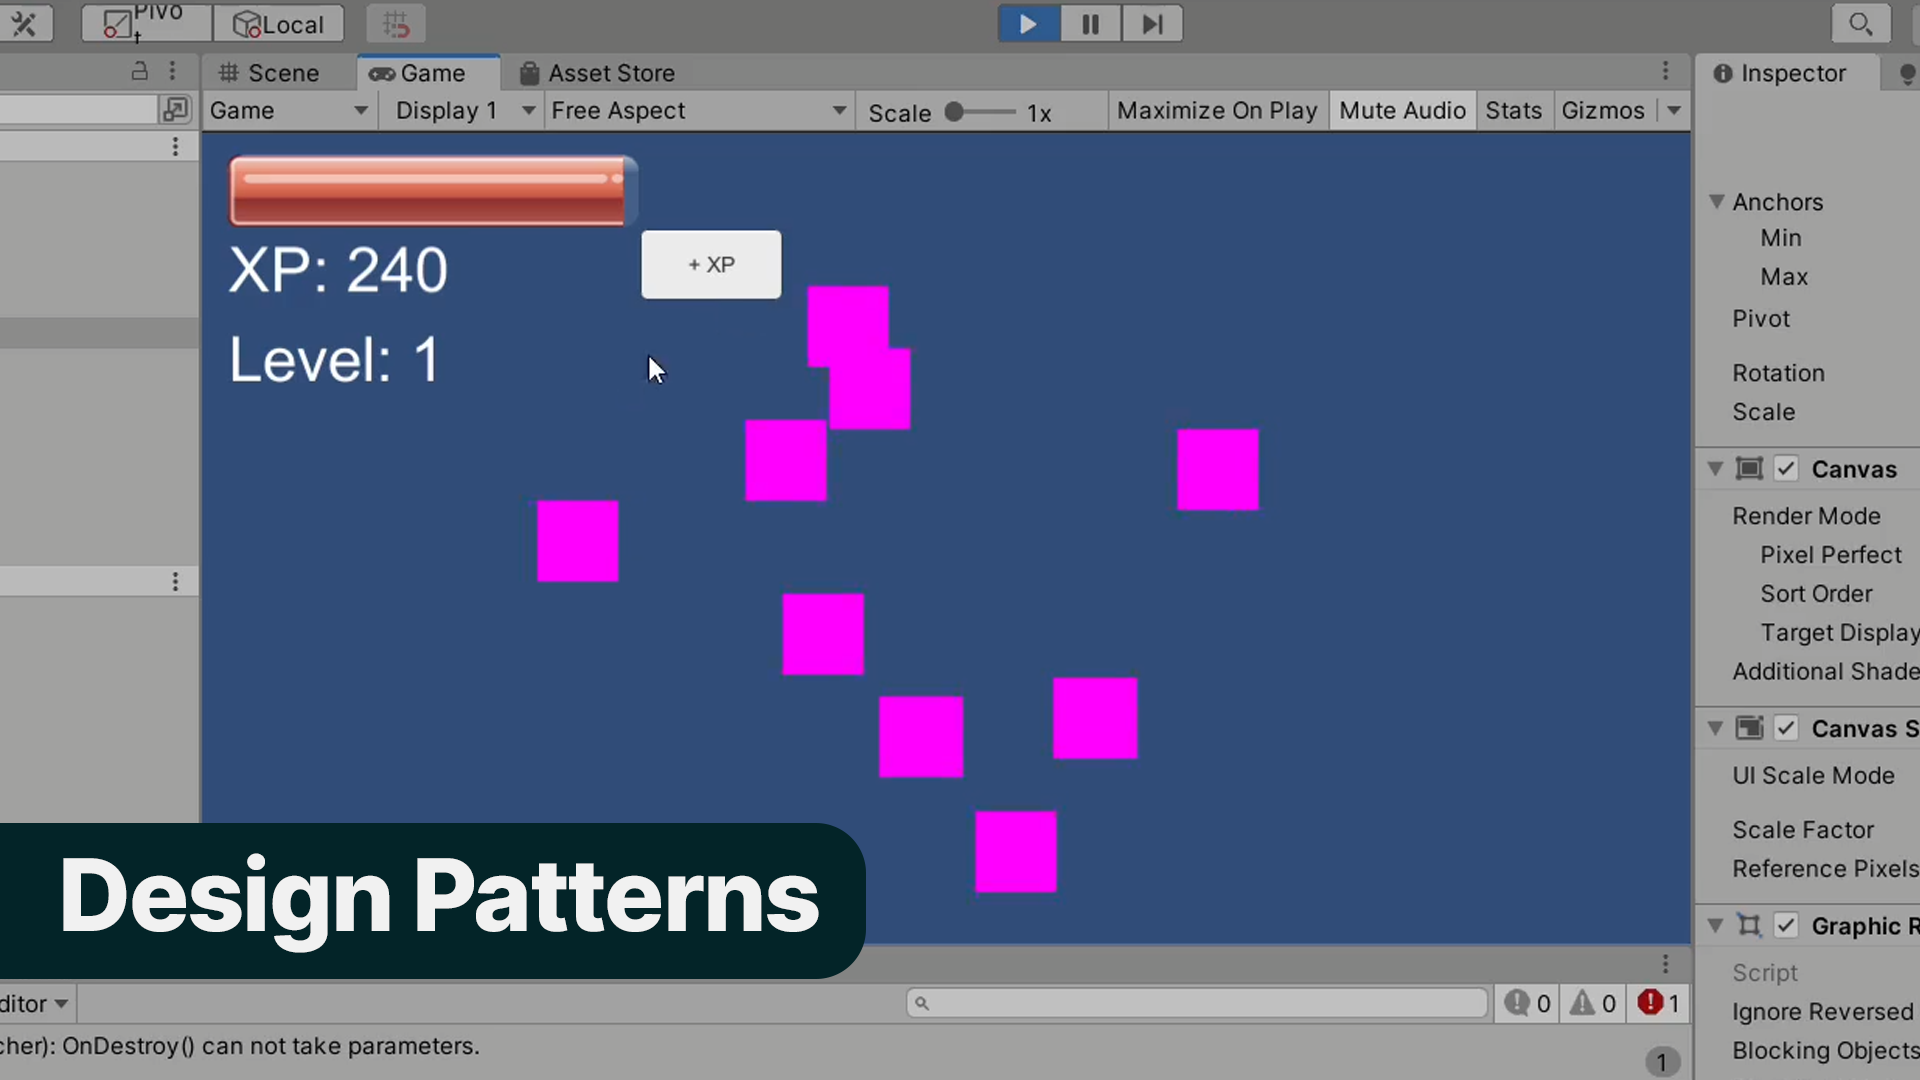Toggle console warning messages filter
The width and height of the screenshot is (1920, 1080).
point(1593,1003)
